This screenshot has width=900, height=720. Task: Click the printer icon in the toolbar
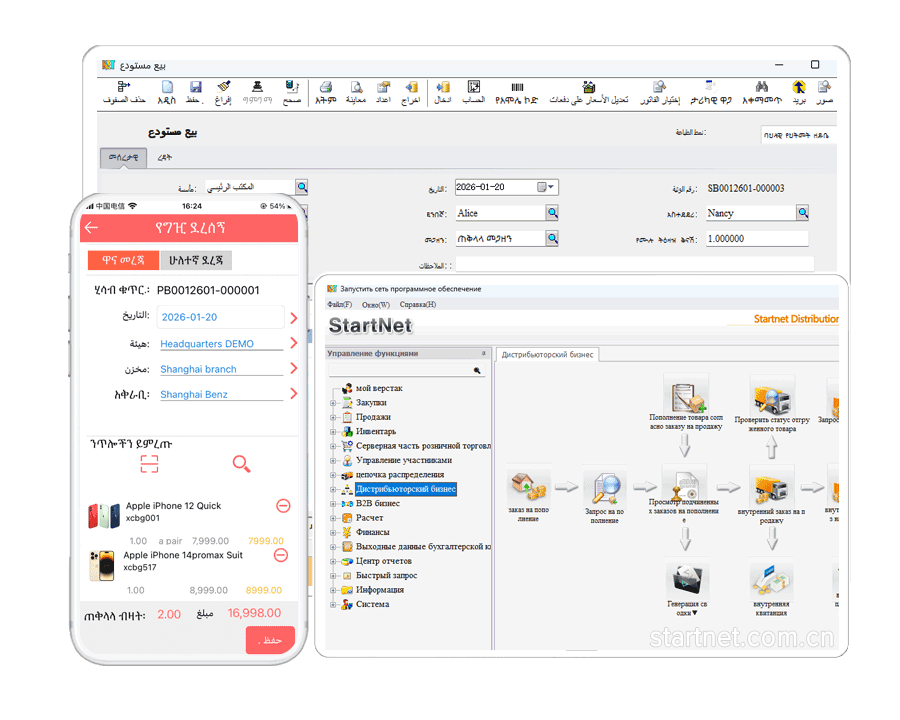tap(325, 88)
